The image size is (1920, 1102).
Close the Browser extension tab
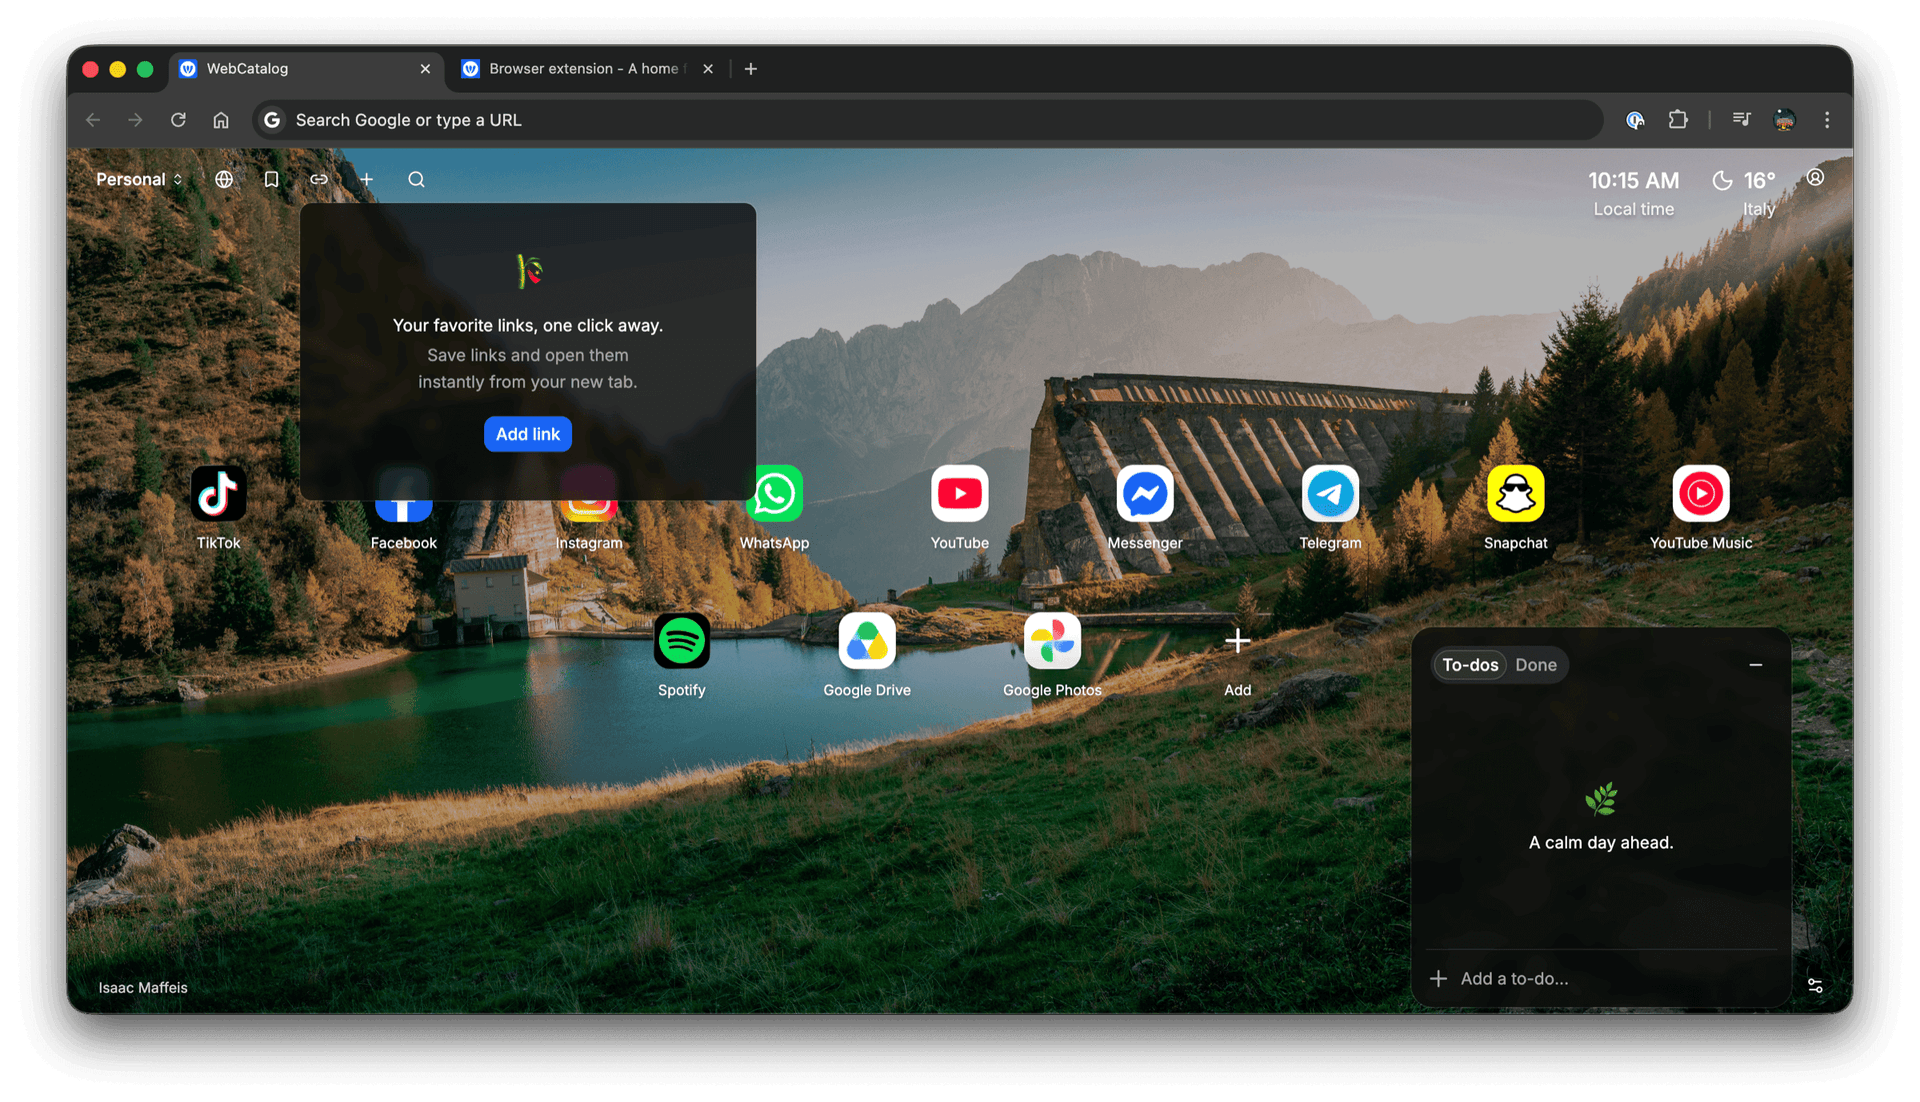pyautogui.click(x=708, y=69)
